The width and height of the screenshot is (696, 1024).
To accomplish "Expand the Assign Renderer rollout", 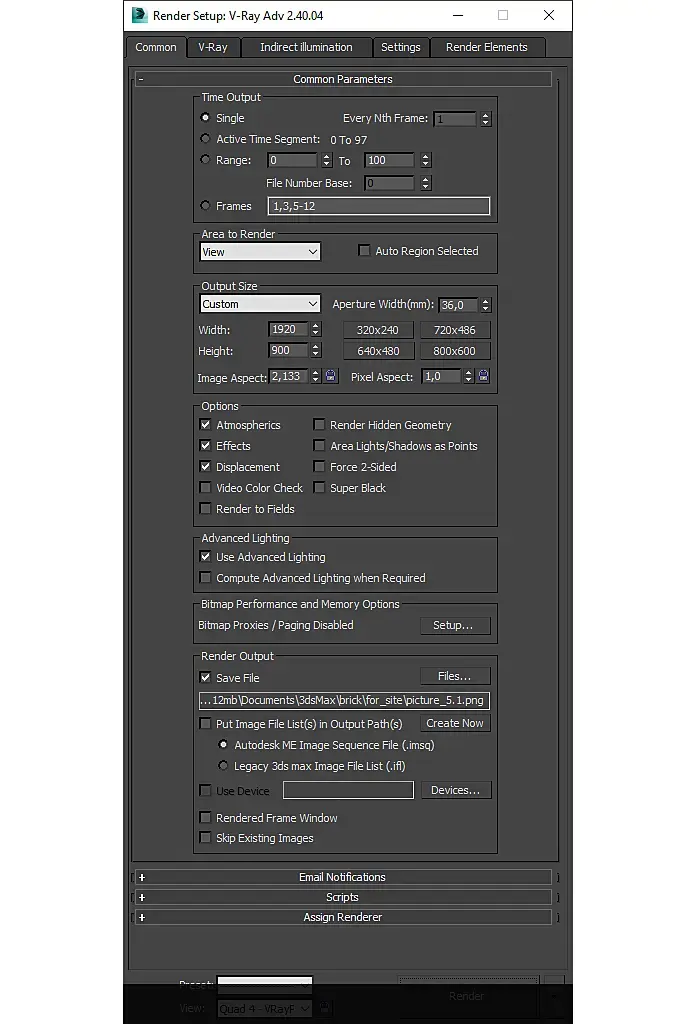I will pos(343,917).
